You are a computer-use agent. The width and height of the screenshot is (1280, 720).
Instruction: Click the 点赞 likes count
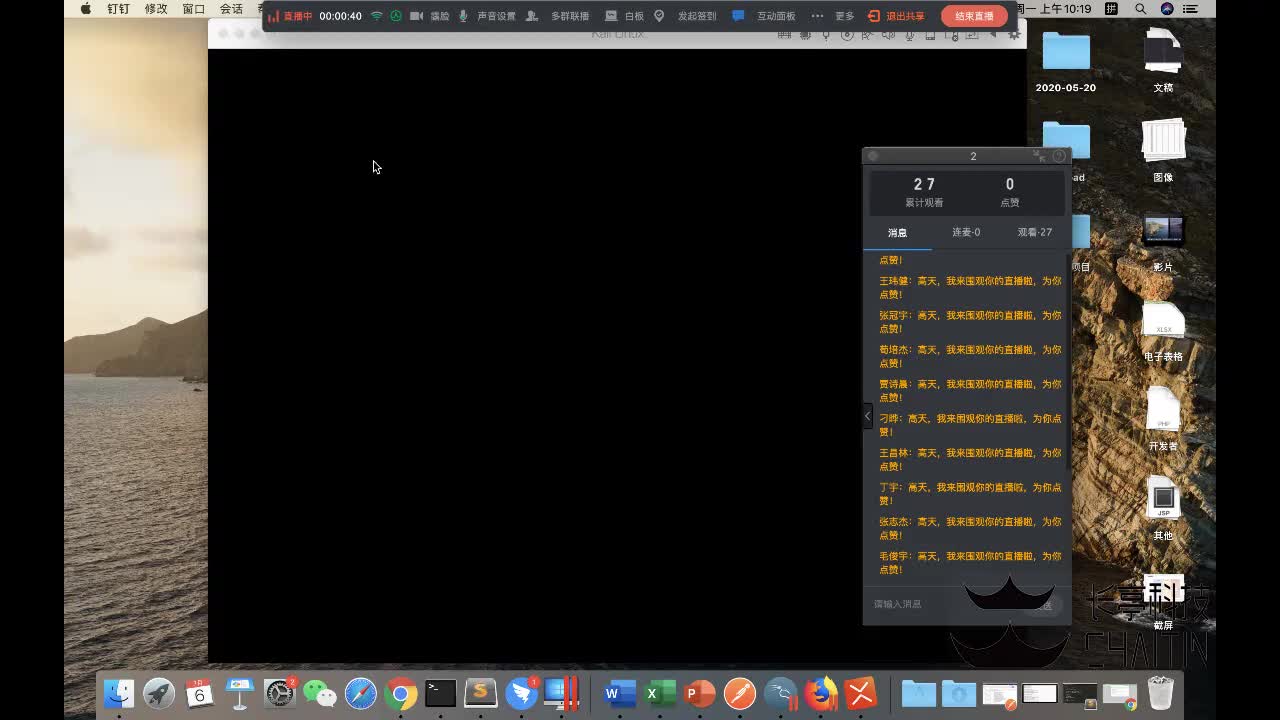tap(1010, 192)
